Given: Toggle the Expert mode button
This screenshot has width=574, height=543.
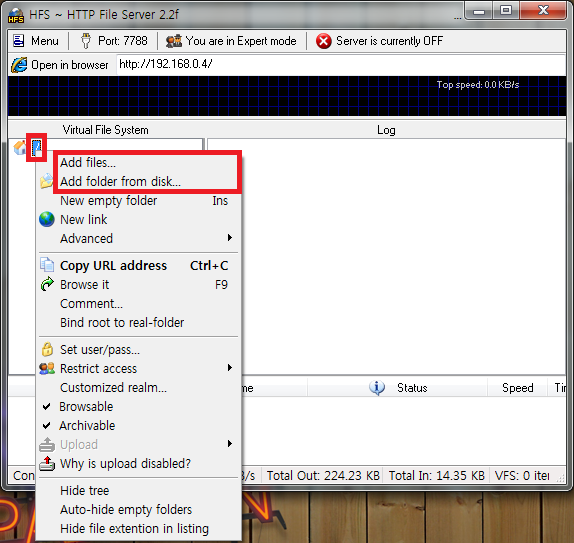Looking at the screenshot, I should (x=231, y=41).
